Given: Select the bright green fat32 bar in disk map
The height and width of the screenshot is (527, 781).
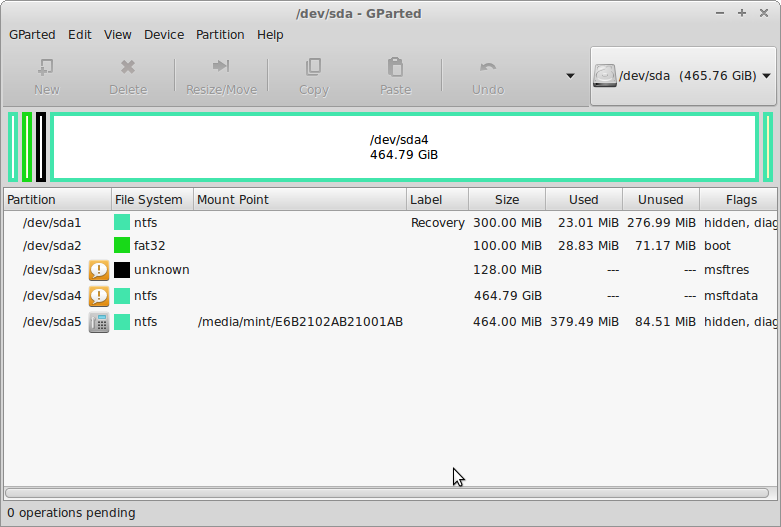Looking at the screenshot, I should (x=27, y=147).
